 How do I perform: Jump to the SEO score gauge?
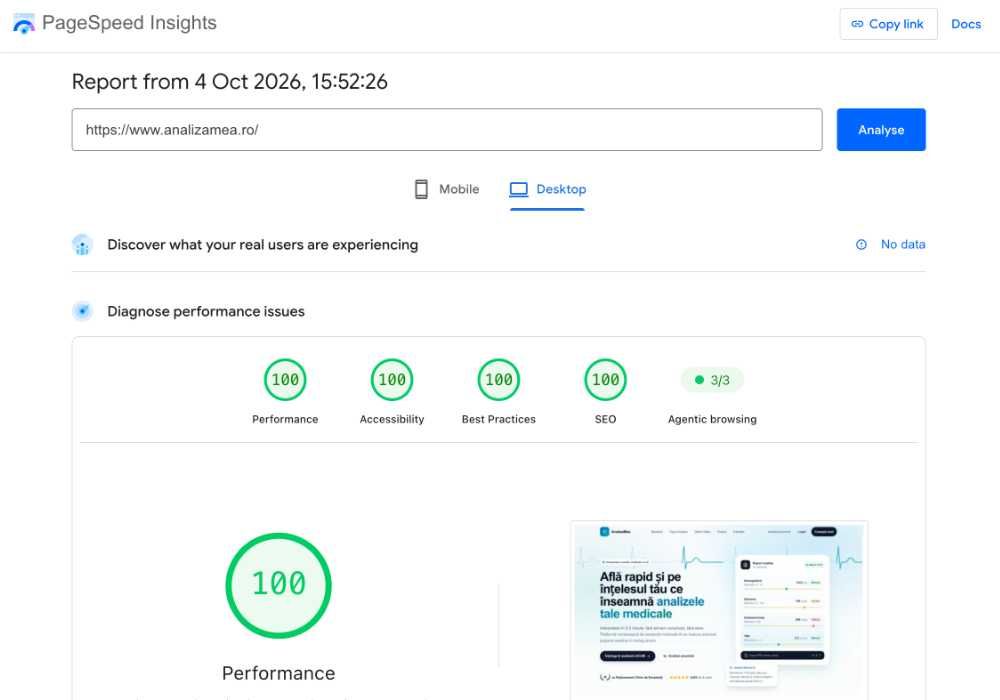click(x=605, y=380)
